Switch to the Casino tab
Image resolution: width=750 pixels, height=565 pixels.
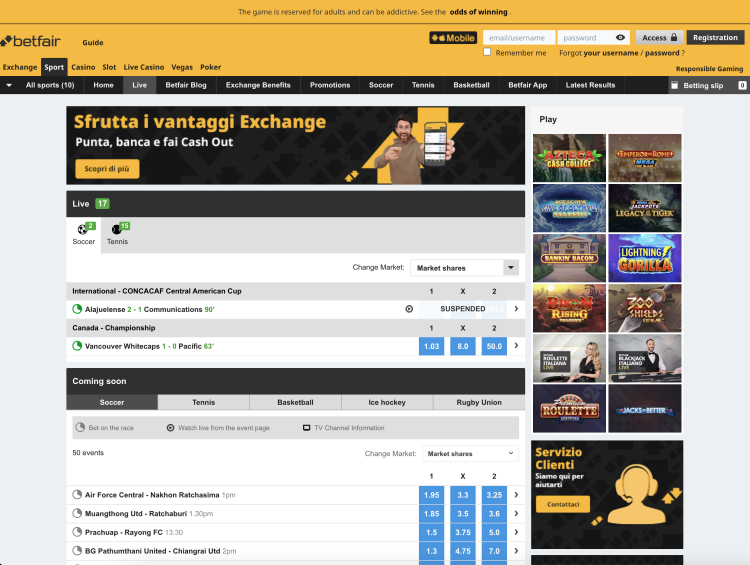tap(83, 67)
